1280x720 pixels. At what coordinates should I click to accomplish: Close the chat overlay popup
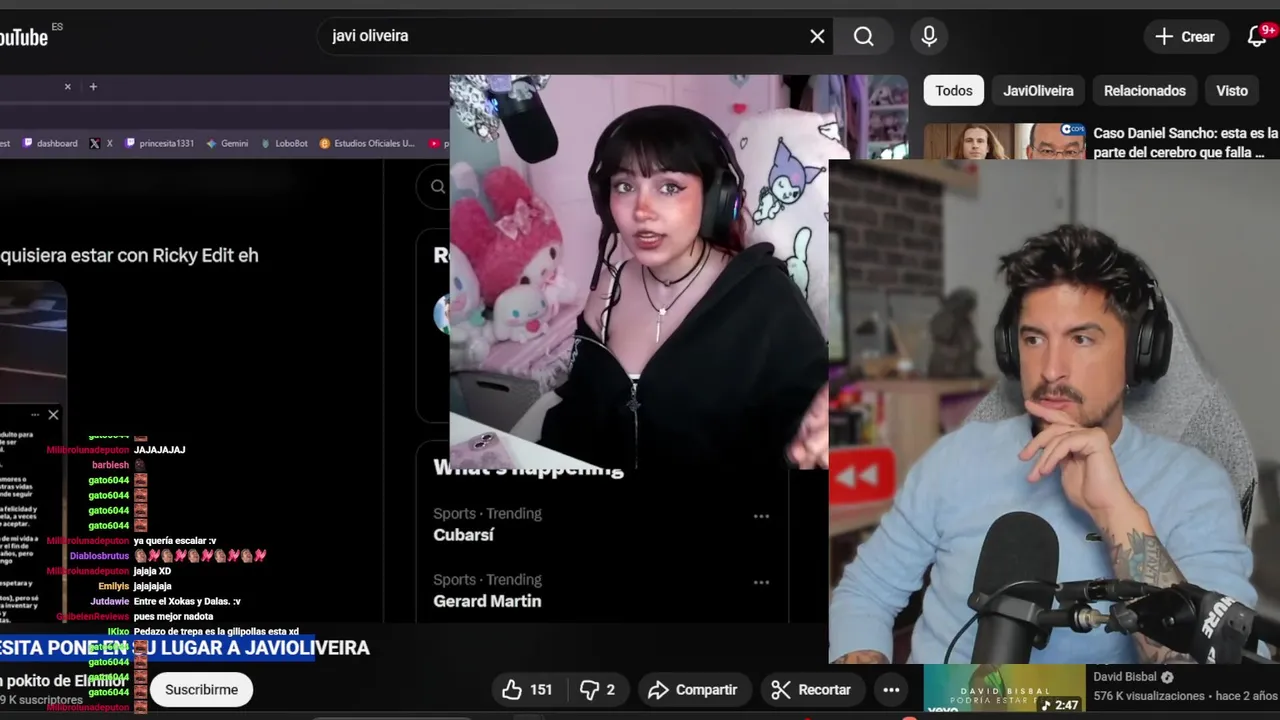53,415
